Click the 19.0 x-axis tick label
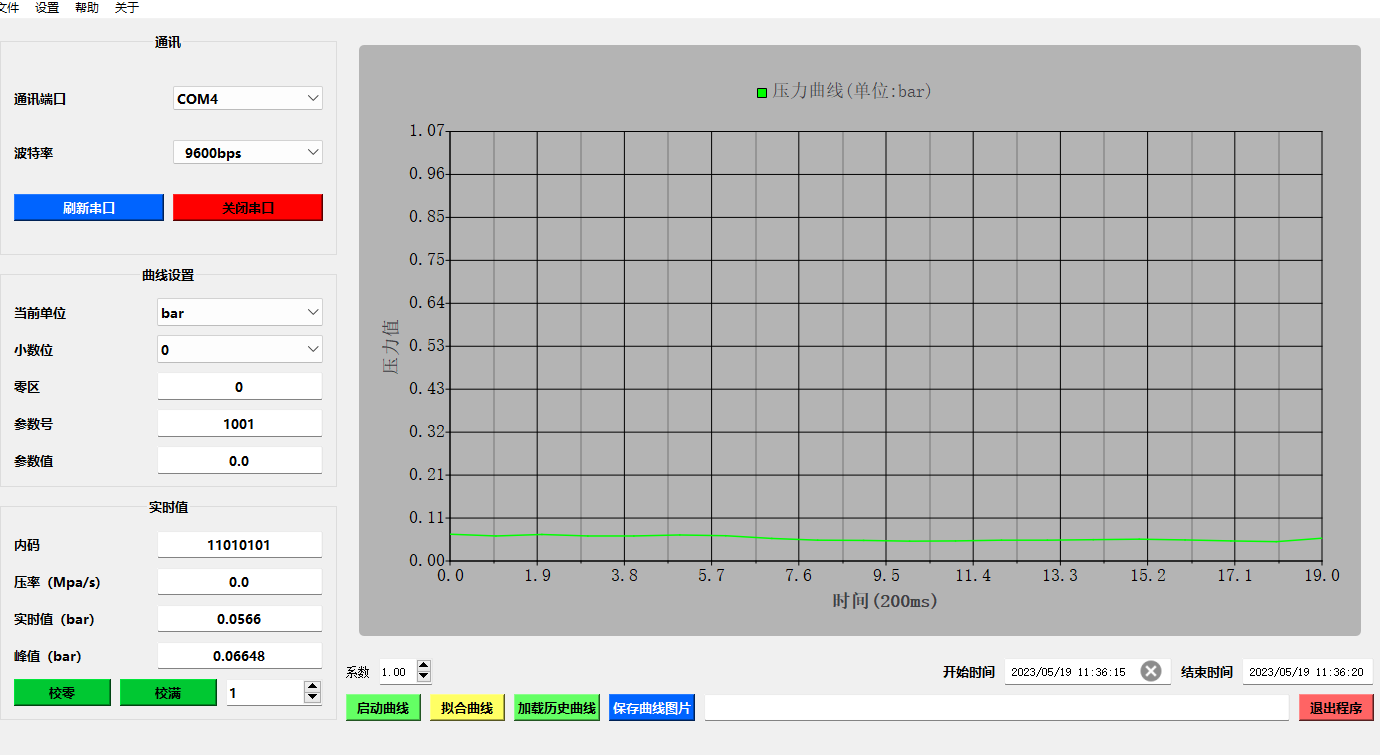Screen dimensions: 1380x755 pos(1322,575)
